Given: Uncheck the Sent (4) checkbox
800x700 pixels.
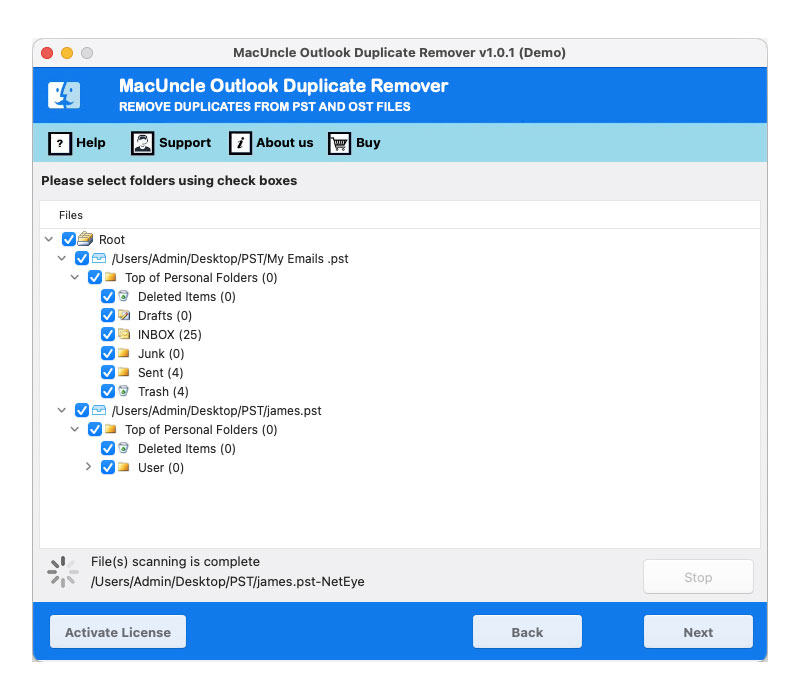Looking at the screenshot, I should pyautogui.click(x=108, y=372).
